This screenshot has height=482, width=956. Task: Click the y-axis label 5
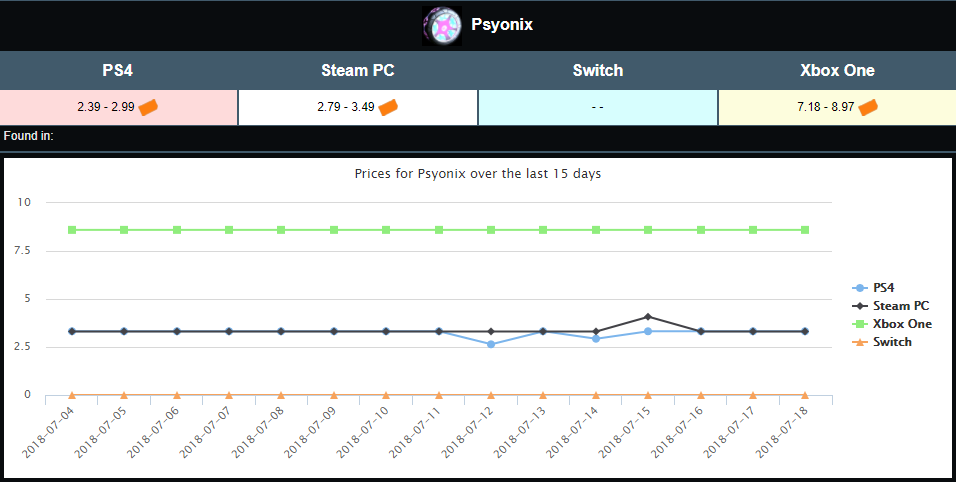pos(27,299)
